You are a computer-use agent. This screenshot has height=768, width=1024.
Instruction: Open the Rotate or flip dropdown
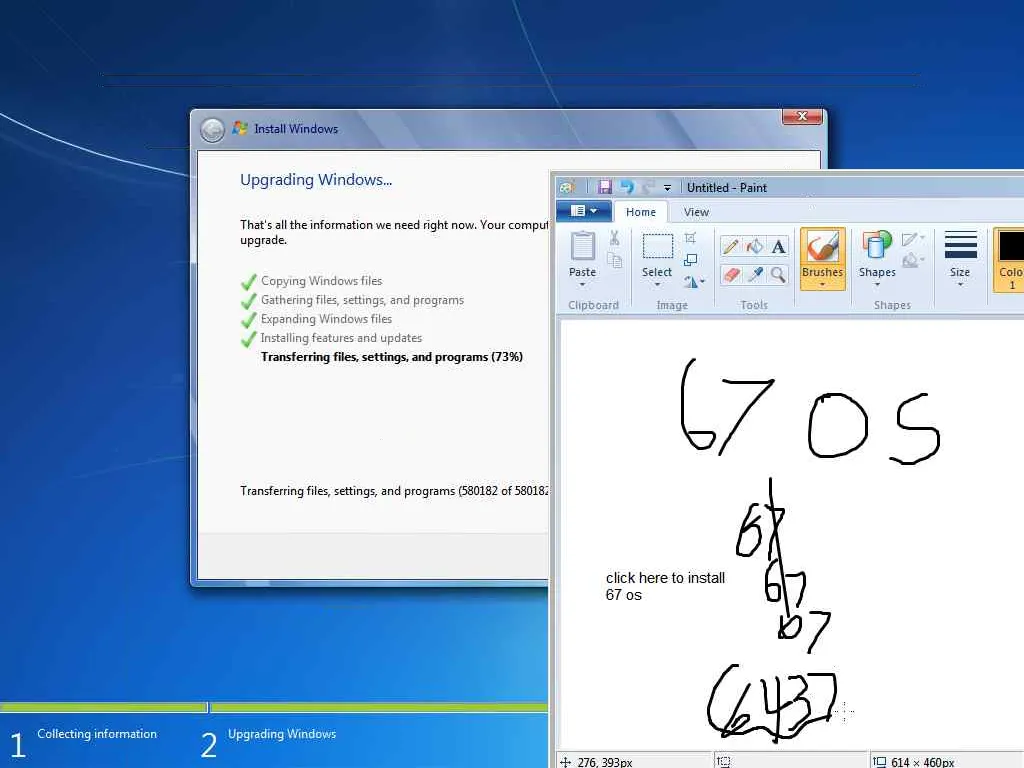click(x=694, y=282)
